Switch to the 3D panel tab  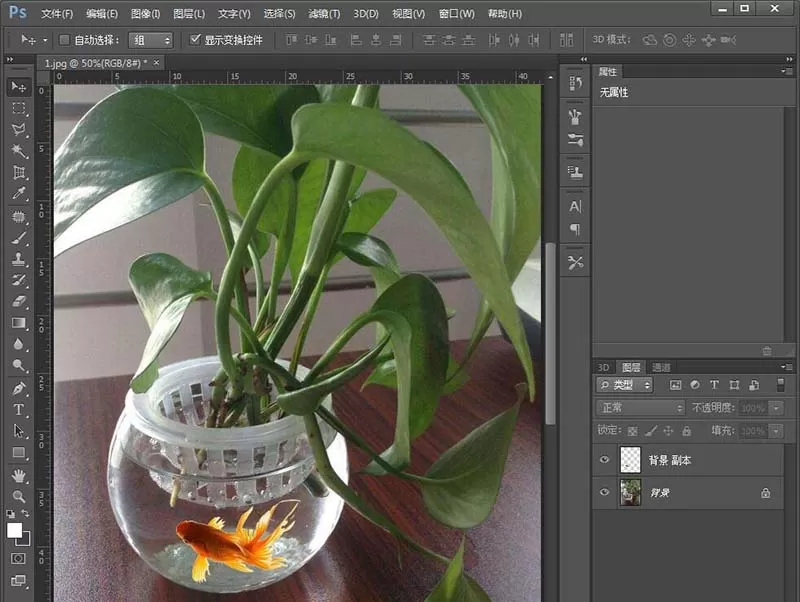pyautogui.click(x=603, y=367)
